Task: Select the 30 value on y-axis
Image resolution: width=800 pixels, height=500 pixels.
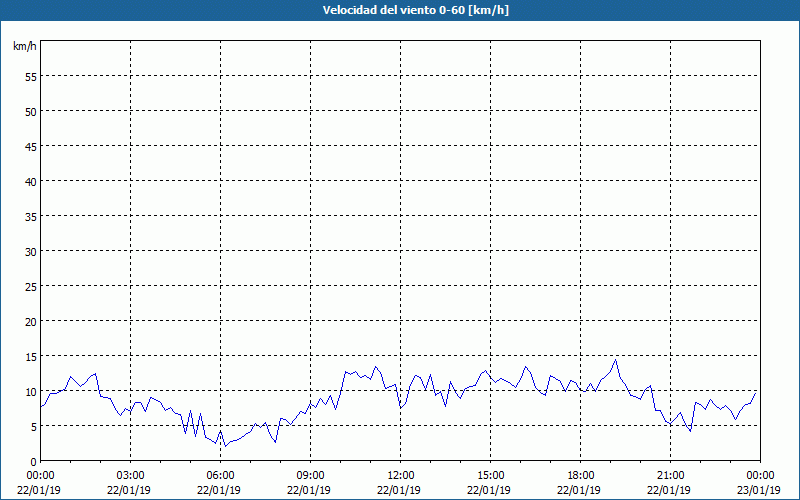Action: point(31,252)
